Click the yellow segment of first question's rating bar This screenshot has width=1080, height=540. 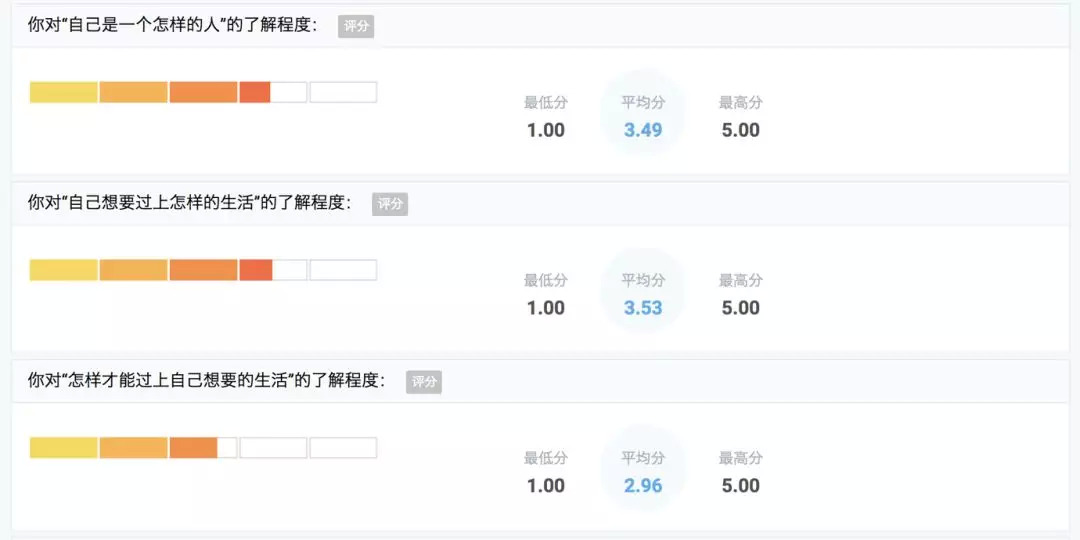64,92
